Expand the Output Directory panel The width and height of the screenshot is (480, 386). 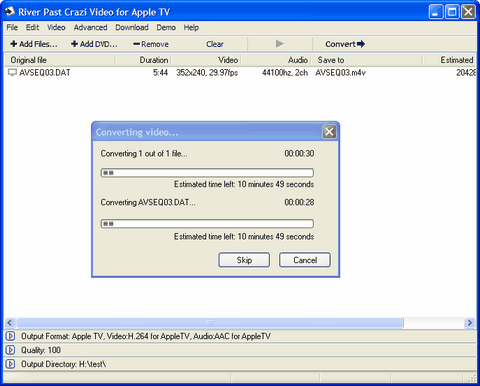(x=10, y=364)
